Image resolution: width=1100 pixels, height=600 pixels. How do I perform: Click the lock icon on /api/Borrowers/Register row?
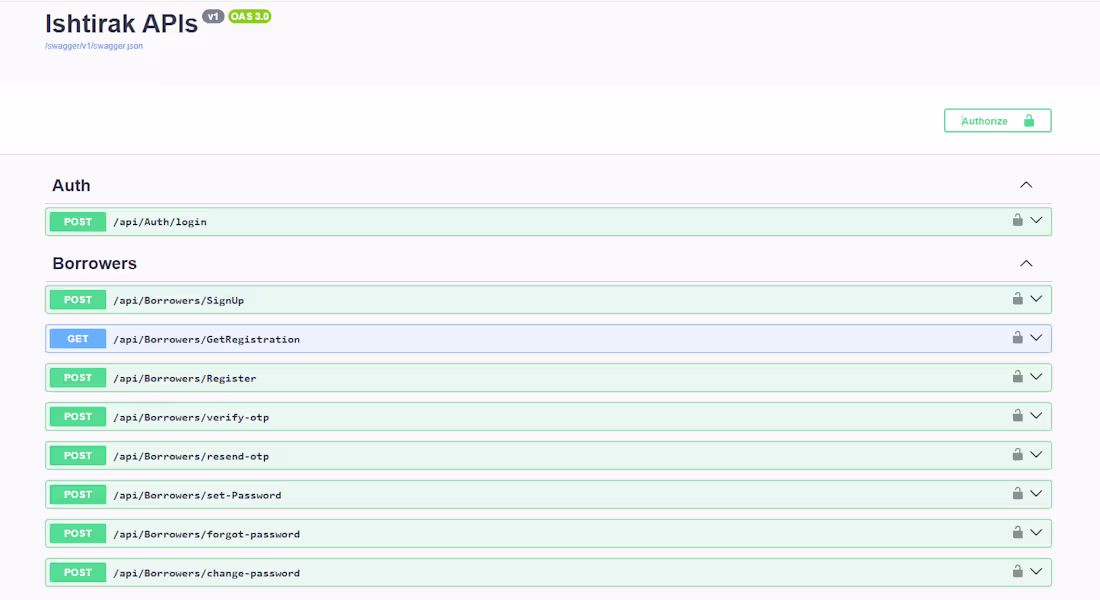coord(1017,377)
